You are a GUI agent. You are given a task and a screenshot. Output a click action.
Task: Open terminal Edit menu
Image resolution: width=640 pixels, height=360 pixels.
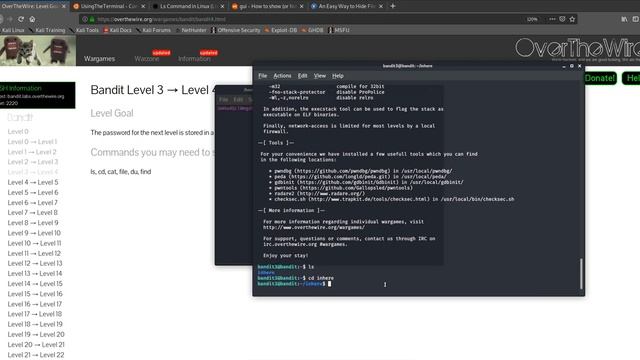302,76
